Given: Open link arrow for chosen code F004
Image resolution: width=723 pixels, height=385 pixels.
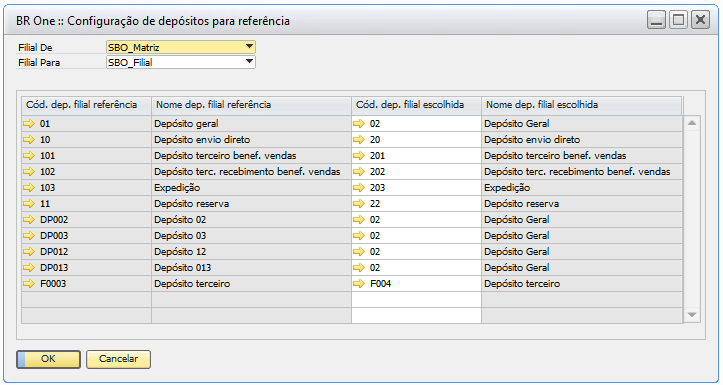Looking at the screenshot, I should [x=359, y=284].
